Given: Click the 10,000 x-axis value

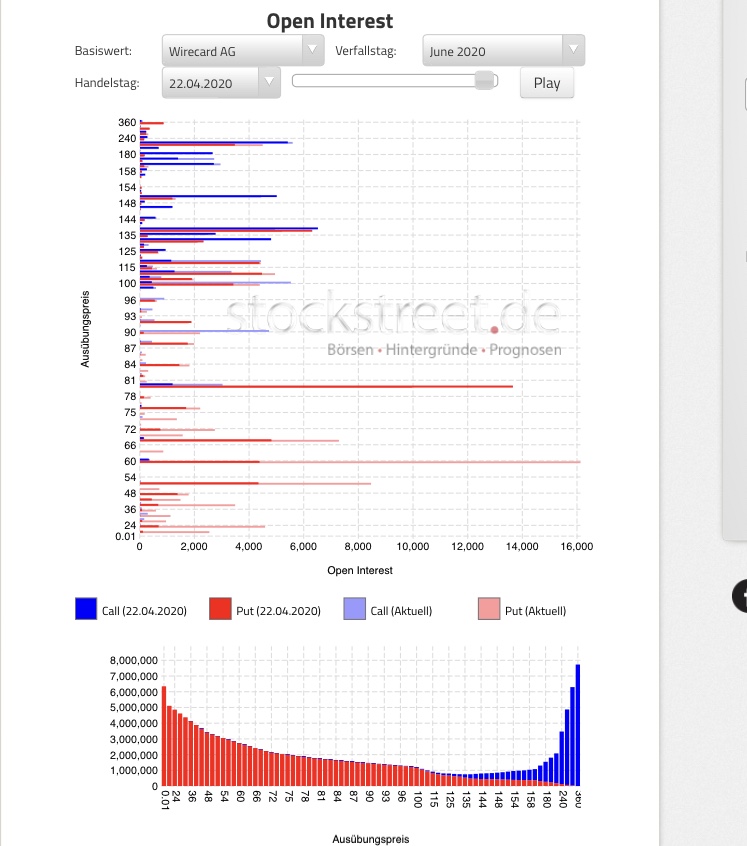Looking at the screenshot, I should click(x=413, y=547).
